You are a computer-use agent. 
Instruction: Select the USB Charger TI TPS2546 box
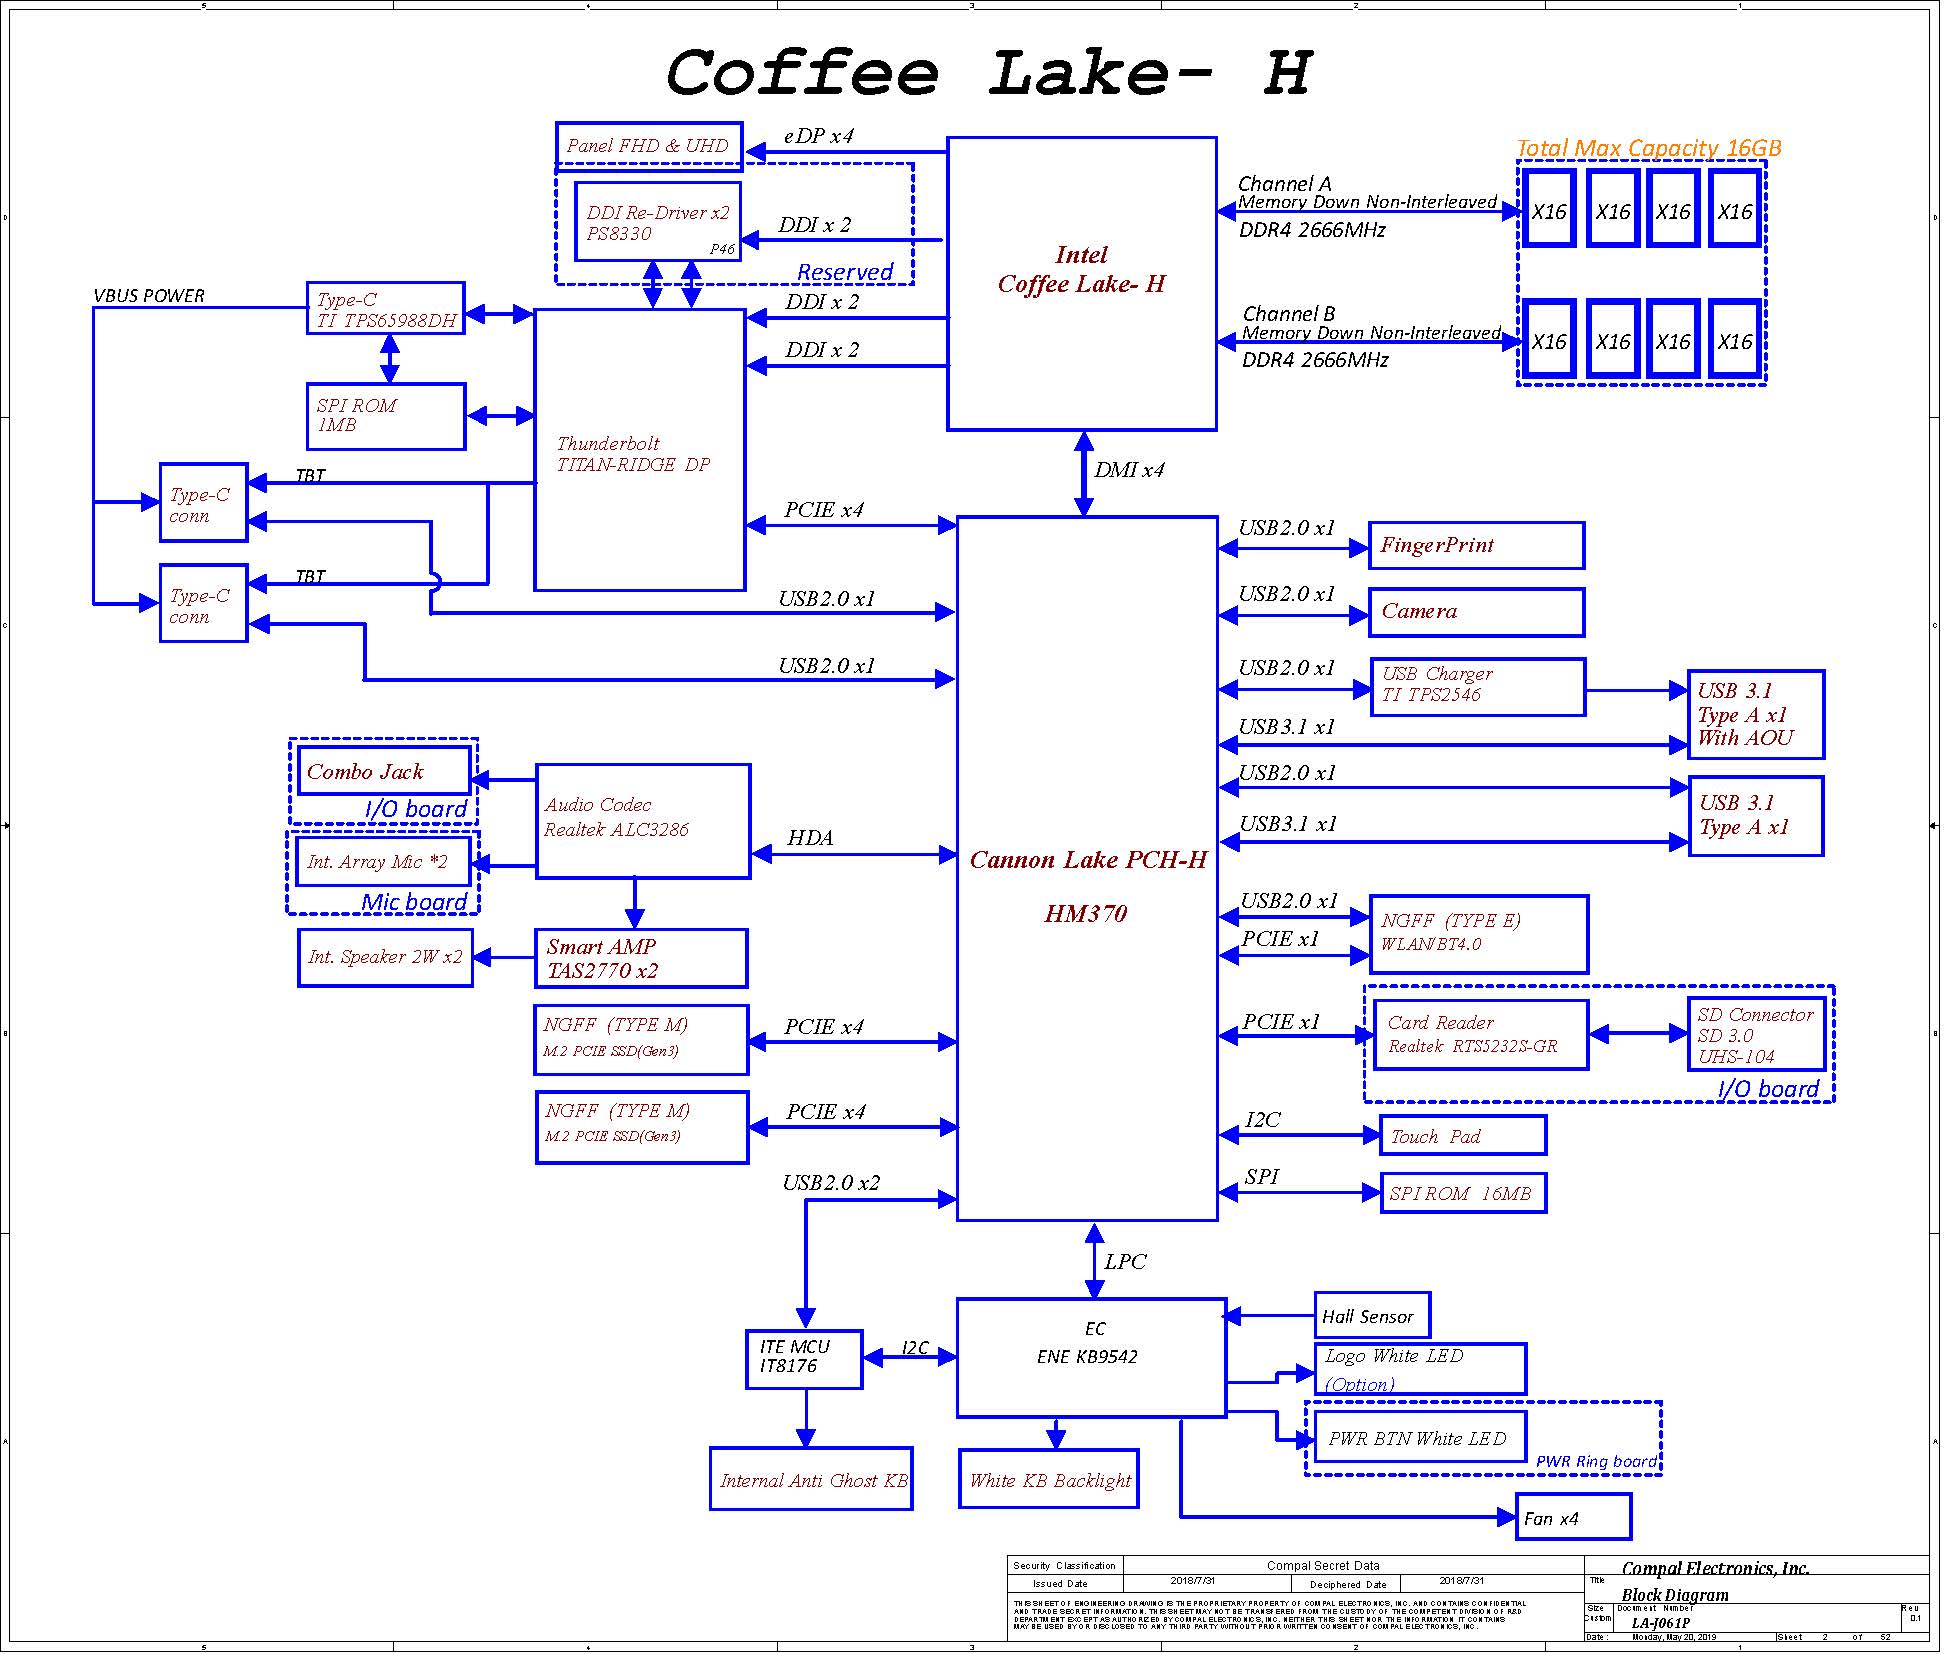(1476, 686)
